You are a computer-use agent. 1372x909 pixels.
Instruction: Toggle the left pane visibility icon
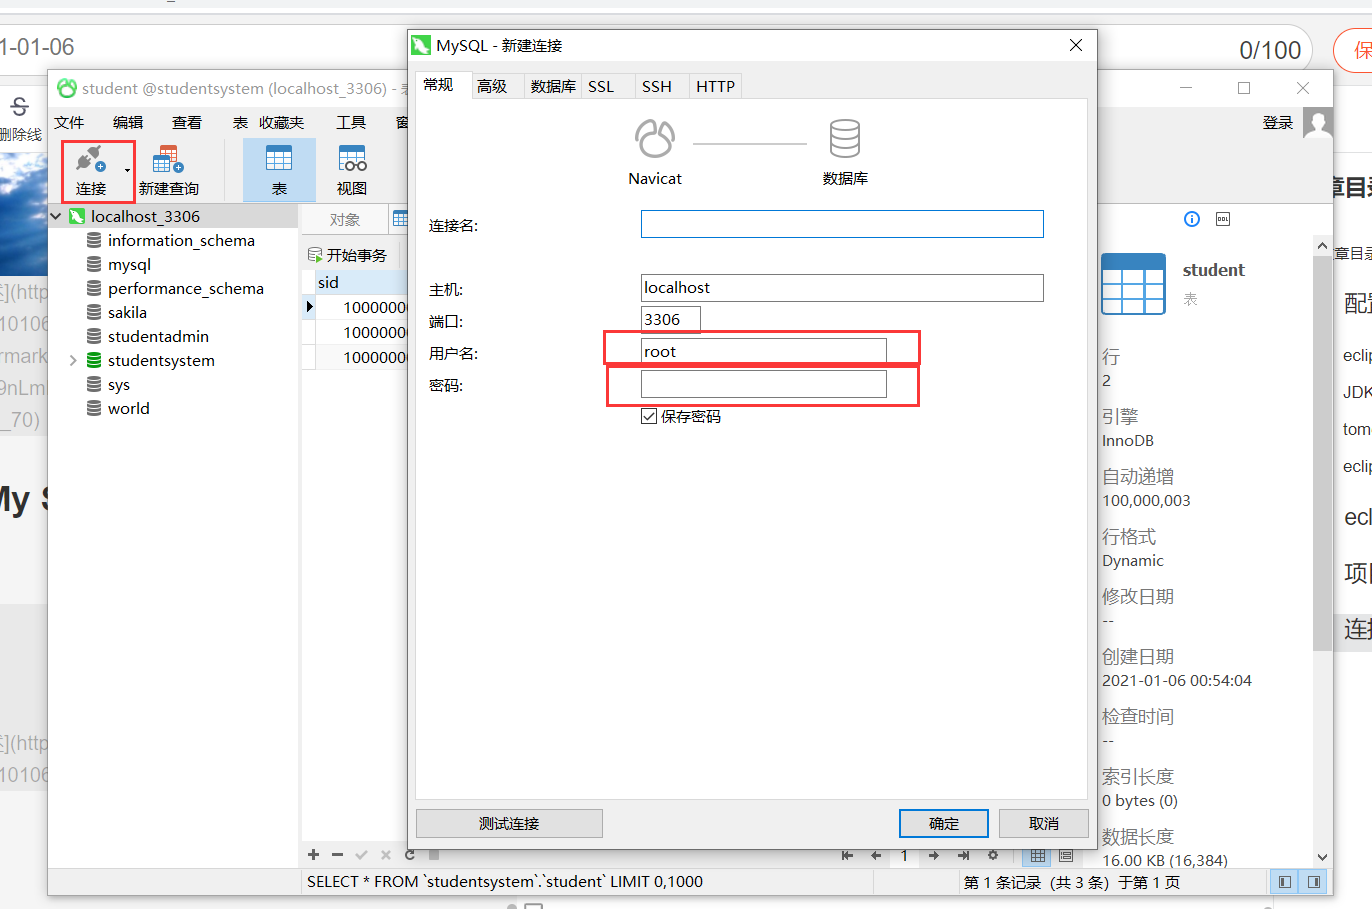1285,882
